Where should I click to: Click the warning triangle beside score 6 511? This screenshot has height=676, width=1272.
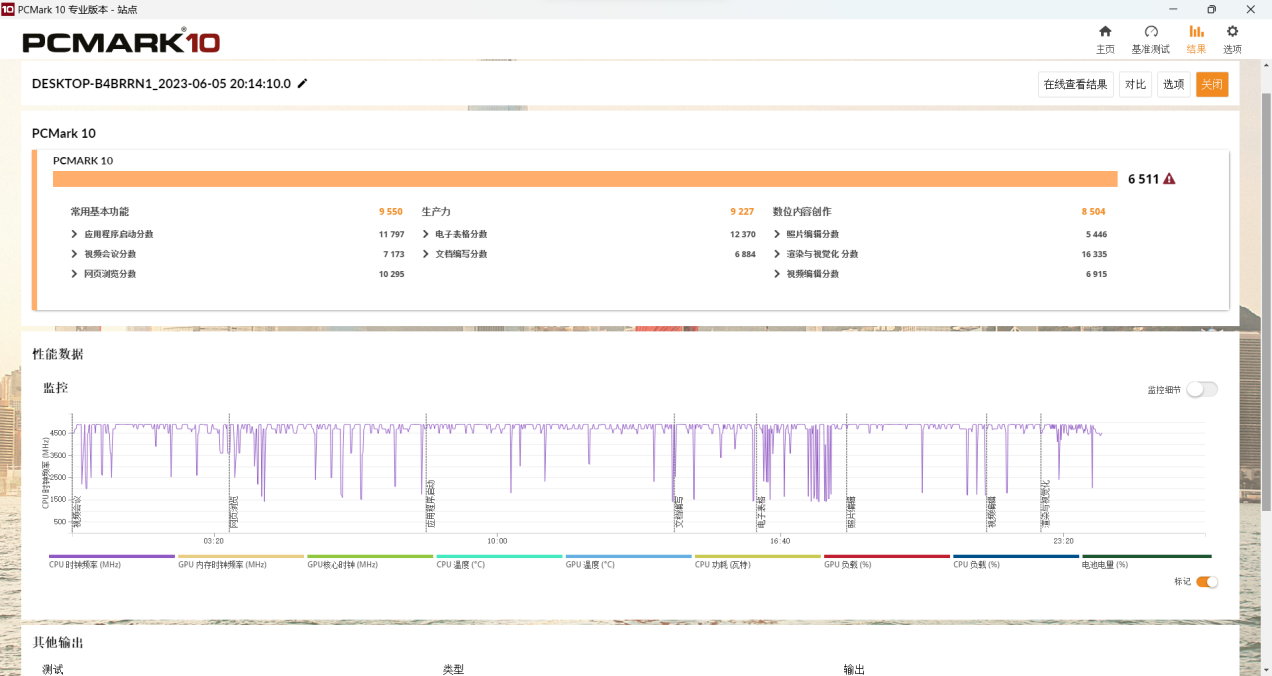(x=1169, y=179)
